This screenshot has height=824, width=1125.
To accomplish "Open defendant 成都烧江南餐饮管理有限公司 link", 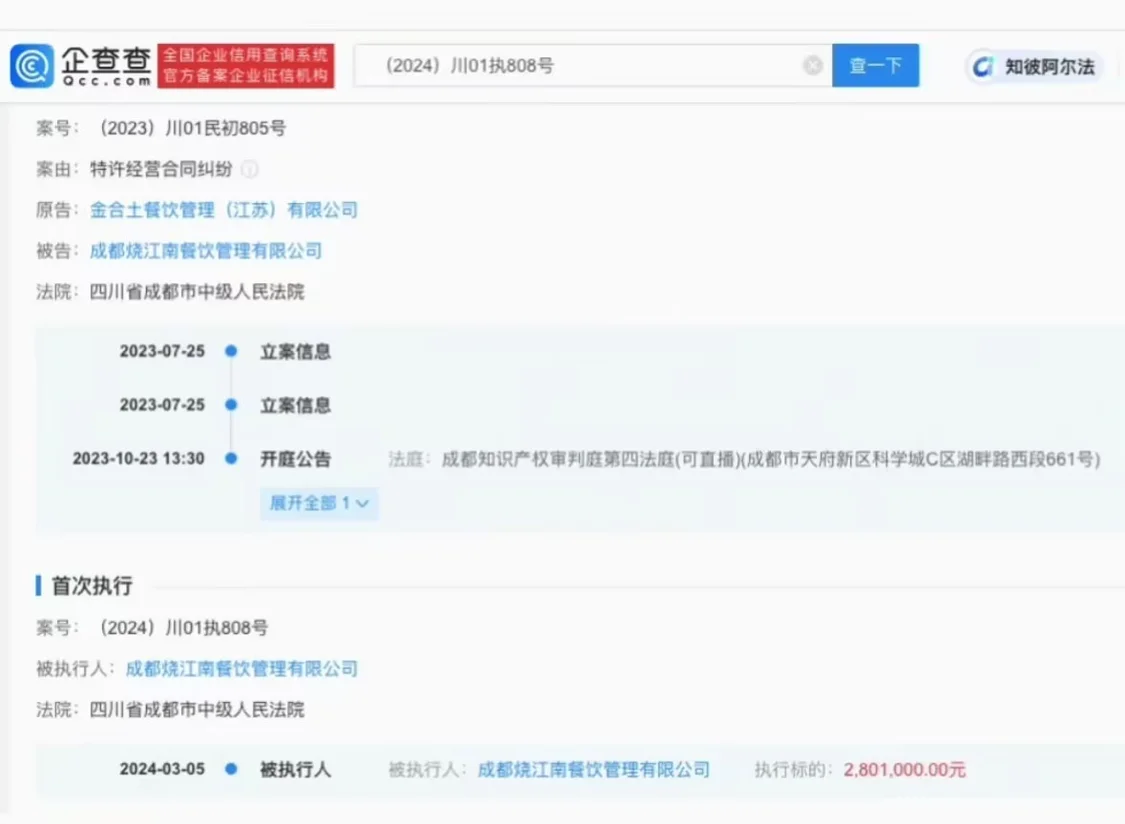I will (205, 251).
